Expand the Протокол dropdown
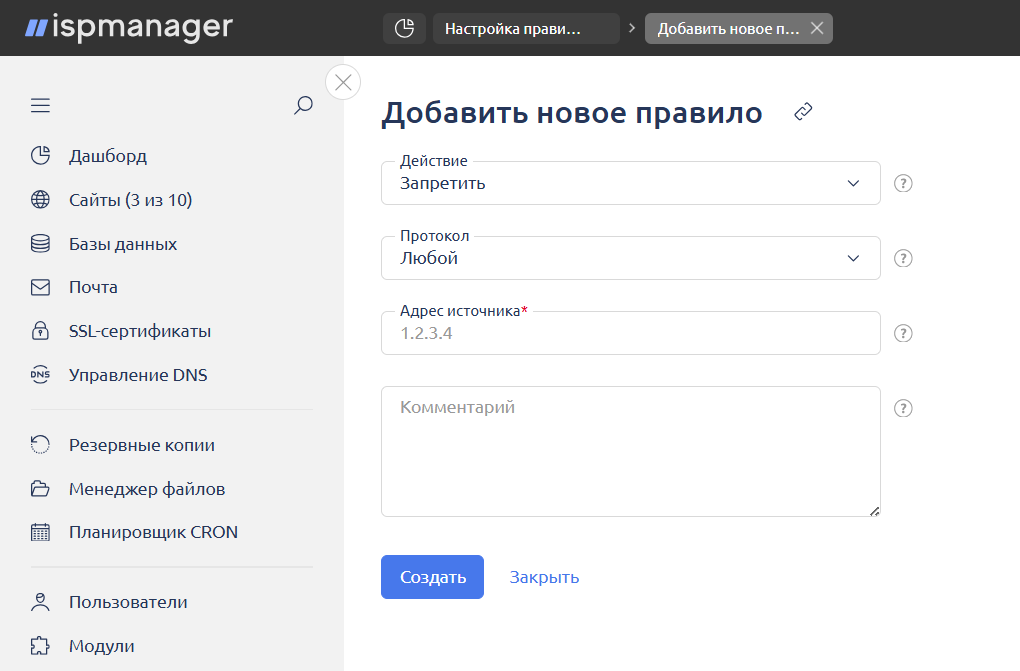Image resolution: width=1020 pixels, height=671 pixels. pyautogui.click(x=630, y=259)
